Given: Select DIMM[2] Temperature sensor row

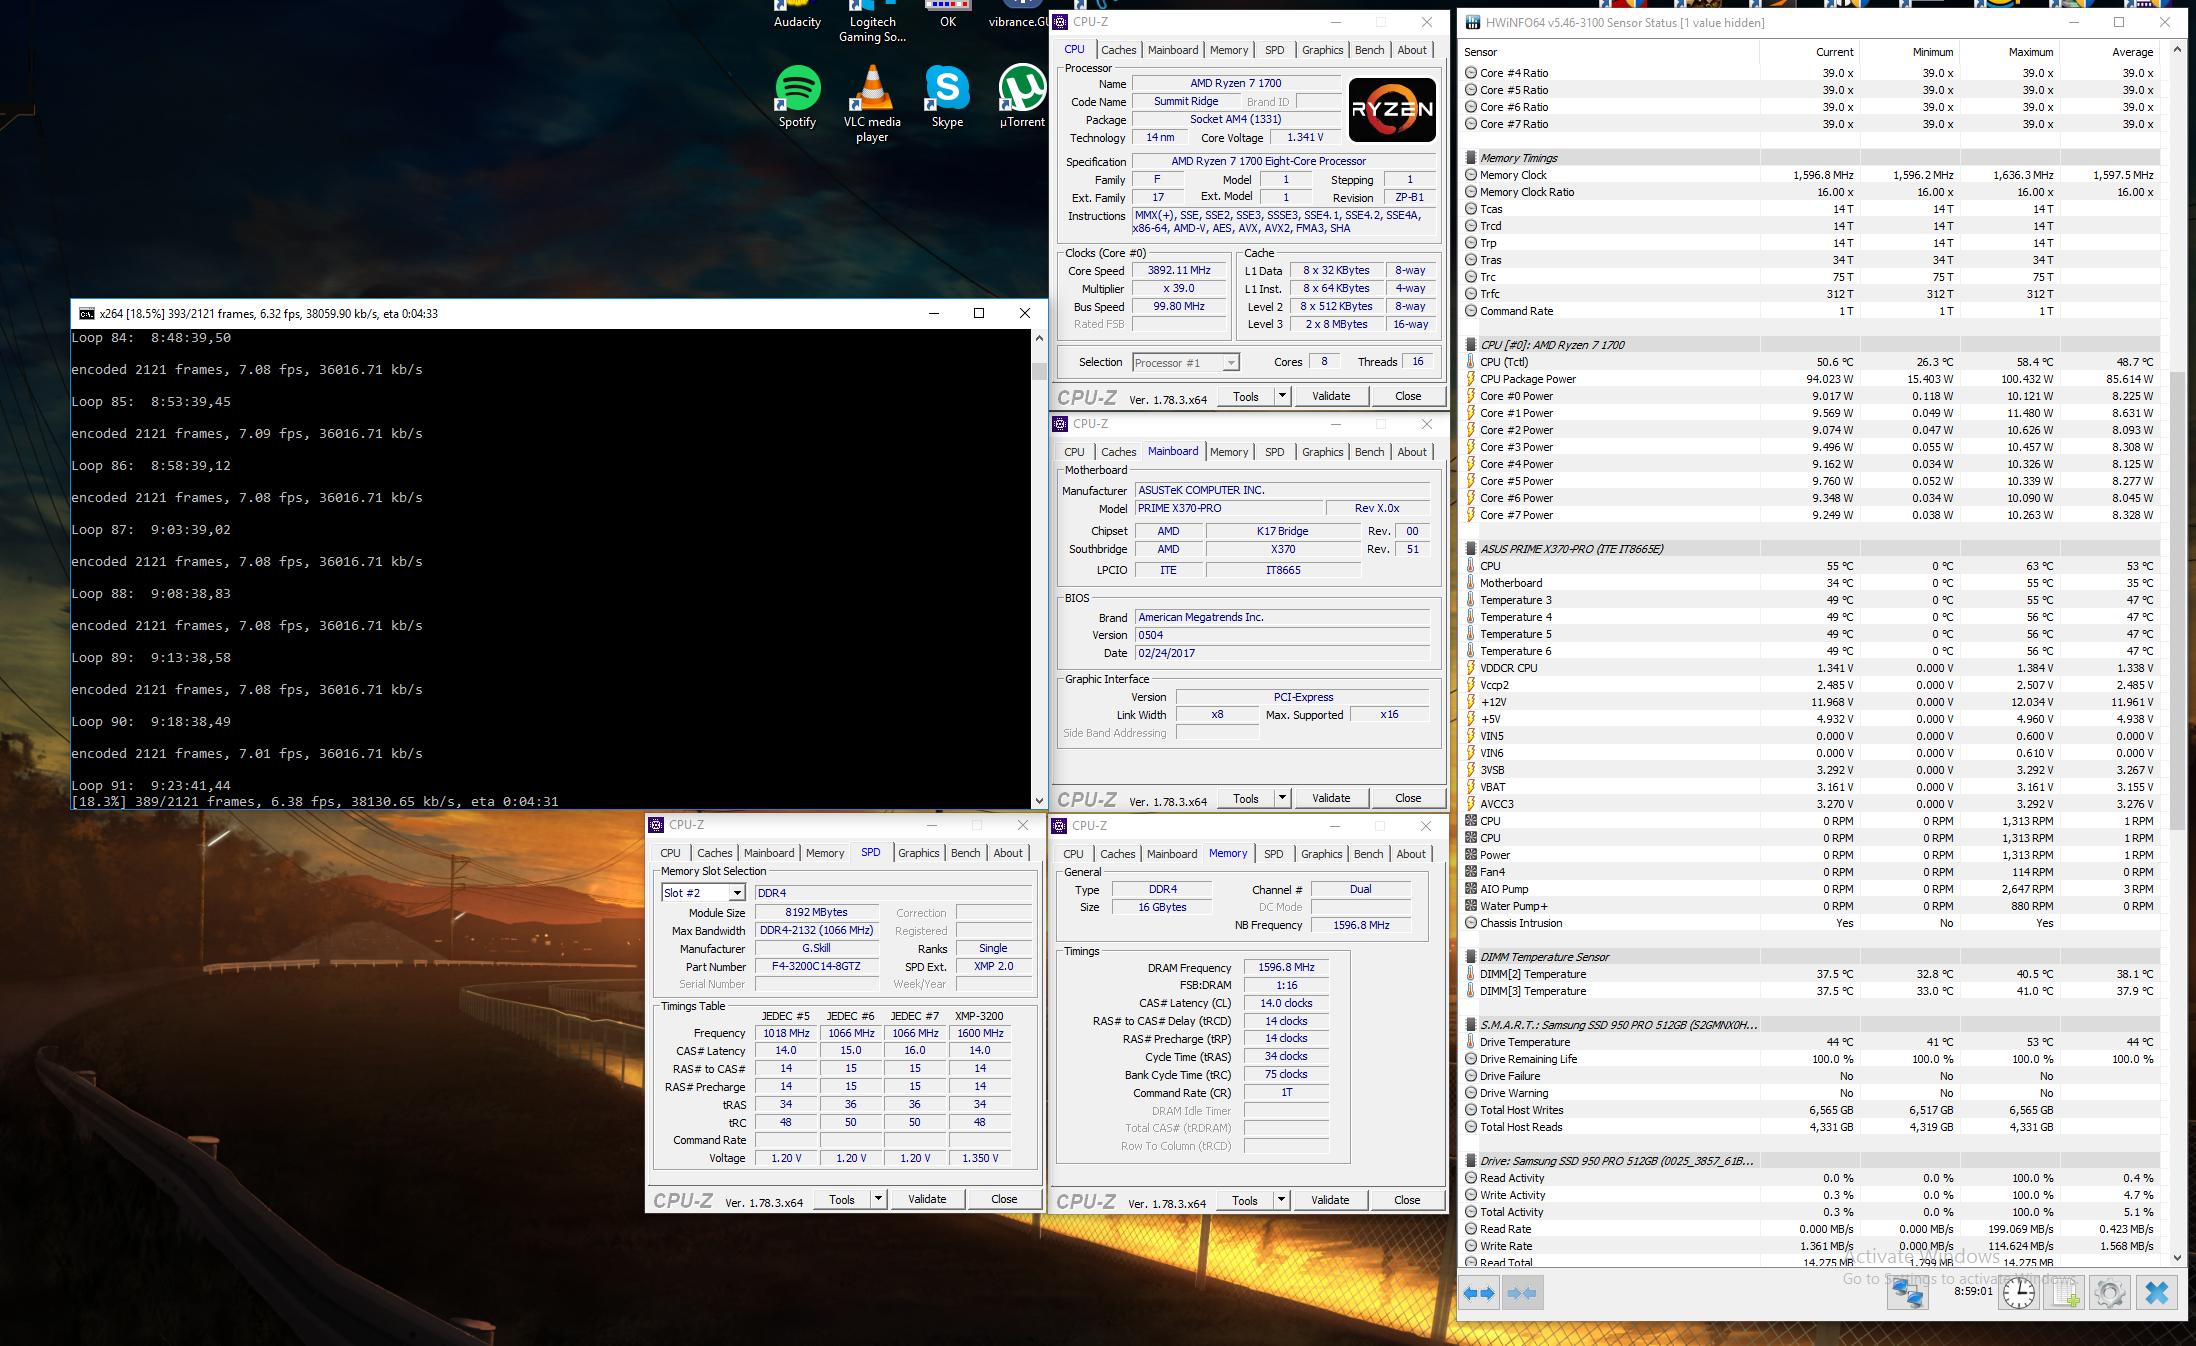Looking at the screenshot, I should (x=1810, y=974).
